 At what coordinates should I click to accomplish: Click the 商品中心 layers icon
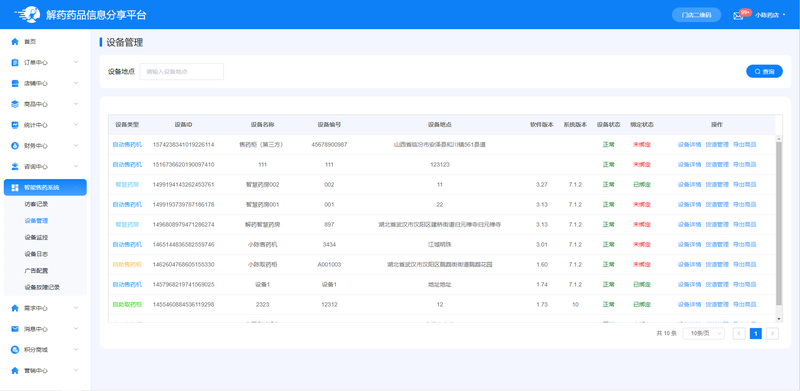click(15, 104)
